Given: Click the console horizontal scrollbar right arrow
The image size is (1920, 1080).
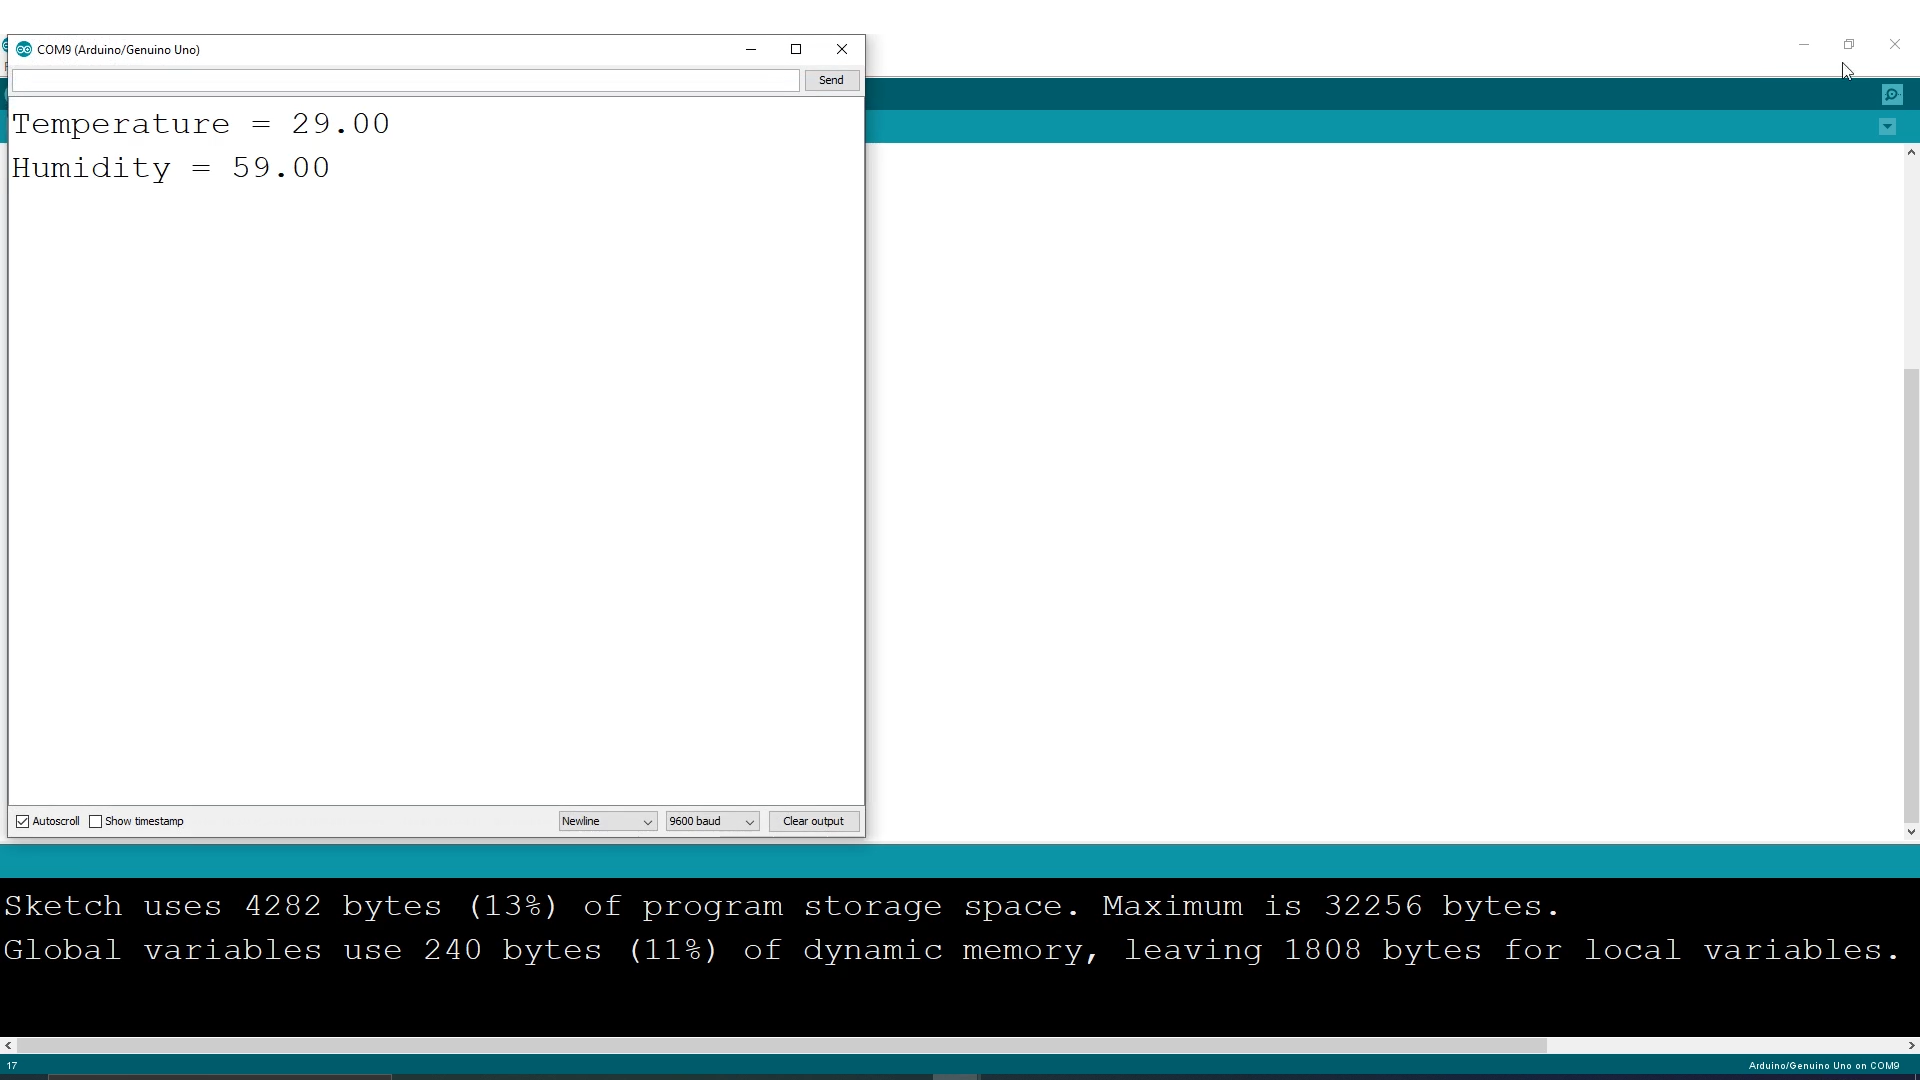Looking at the screenshot, I should (x=1911, y=1045).
